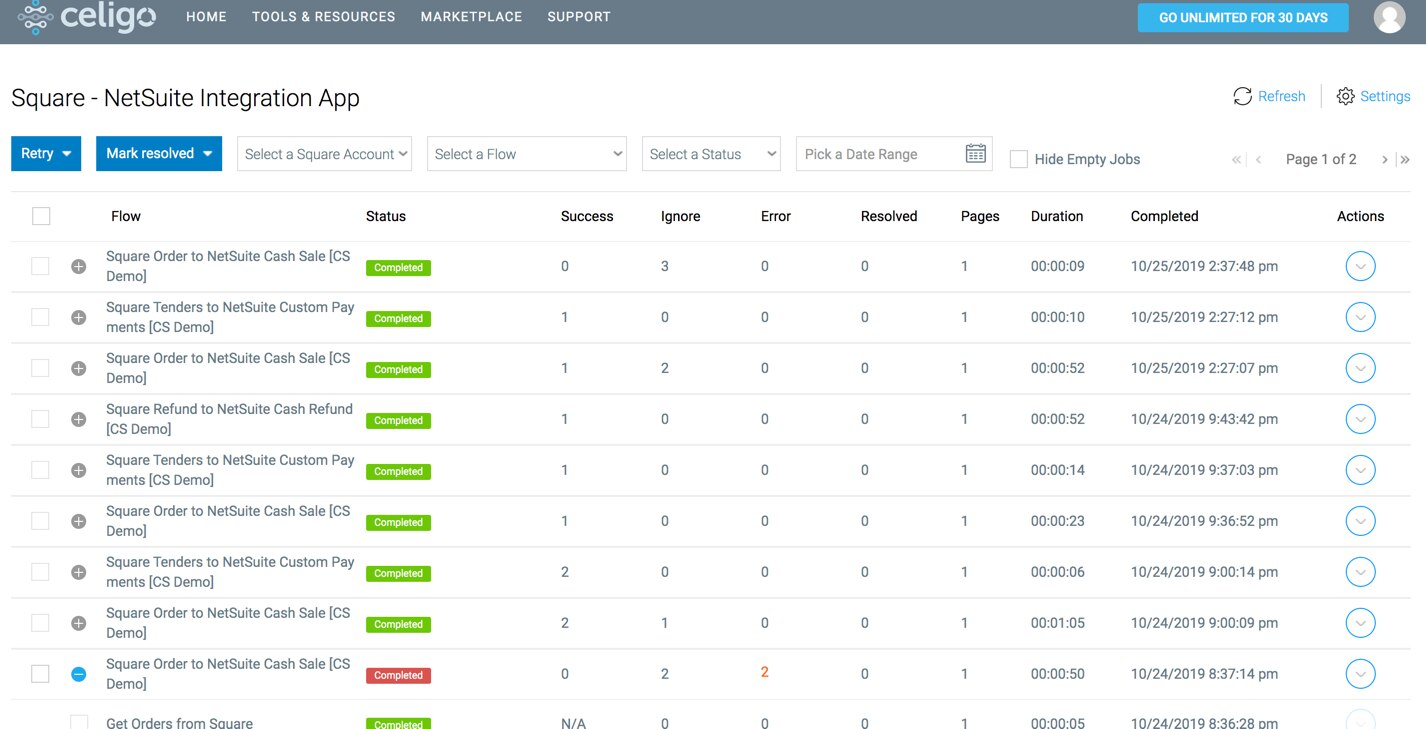1426x729 pixels.
Task: Click the orange error count 2
Action: 765,672
